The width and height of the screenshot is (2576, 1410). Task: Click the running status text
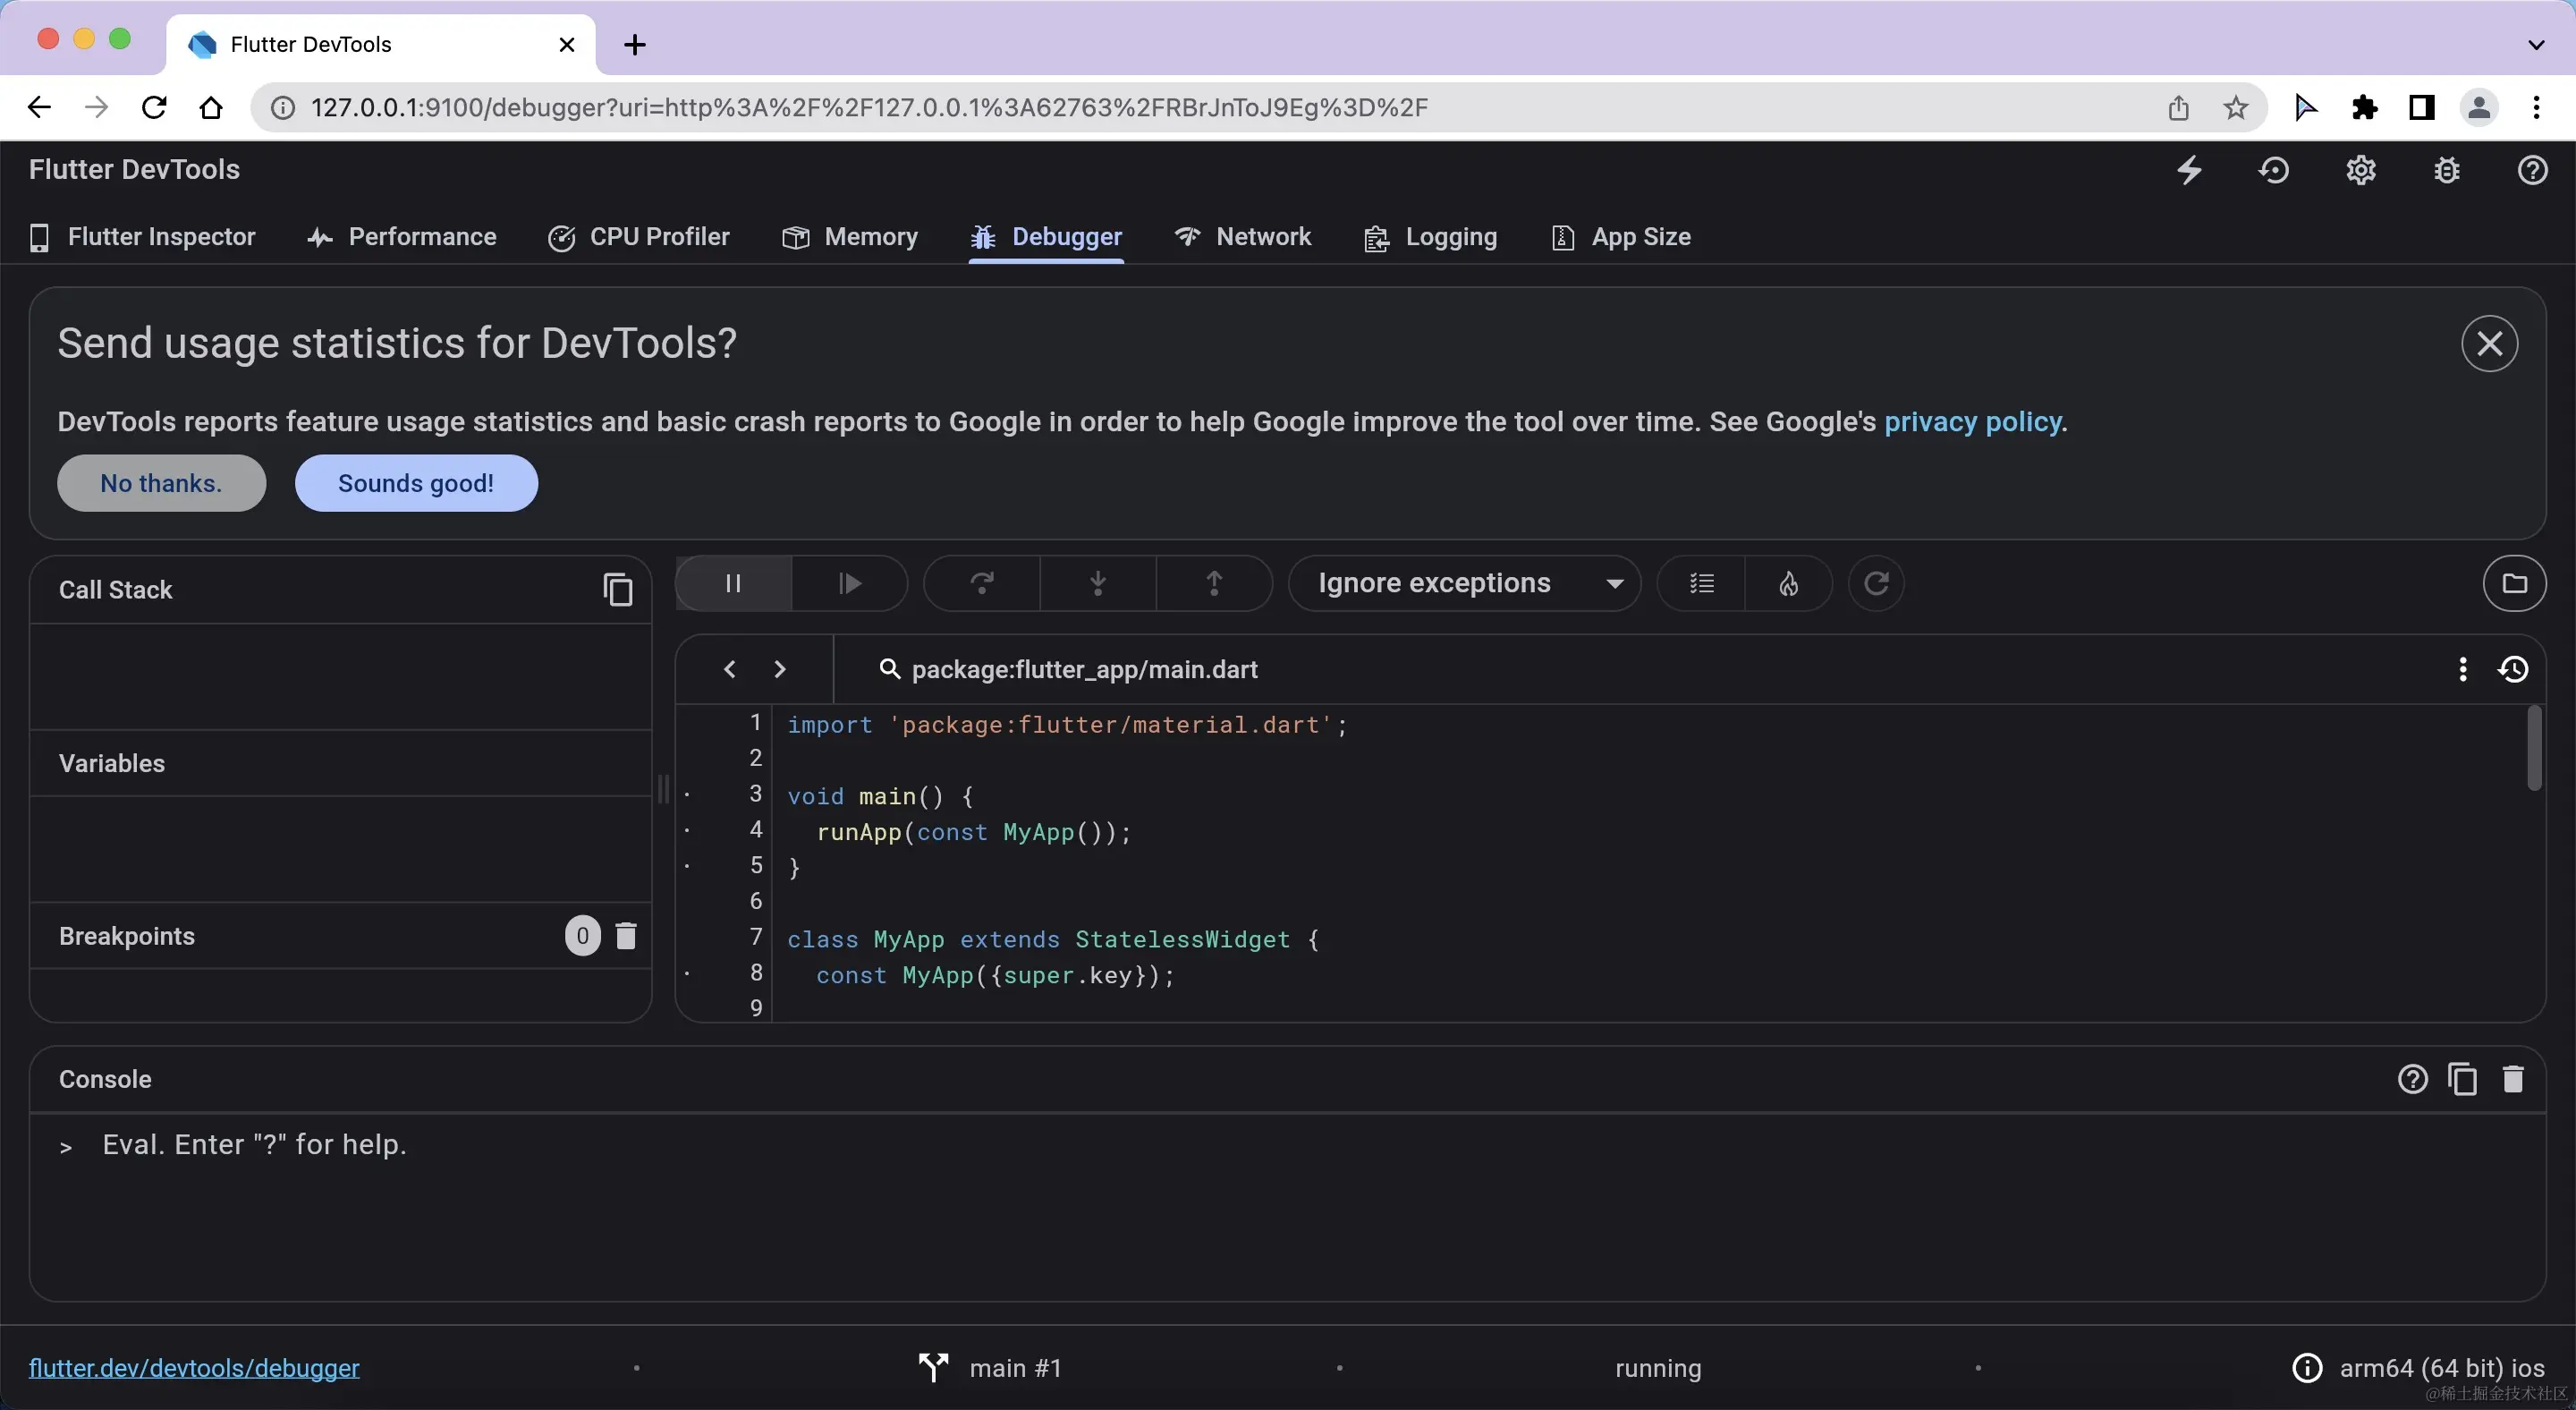pos(1658,1368)
